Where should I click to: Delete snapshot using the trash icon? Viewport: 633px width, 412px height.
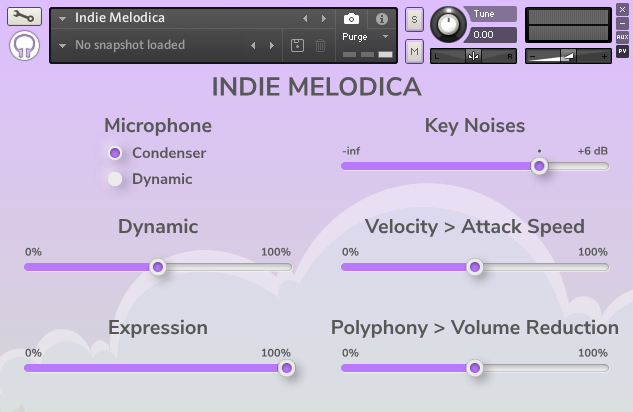click(x=320, y=45)
